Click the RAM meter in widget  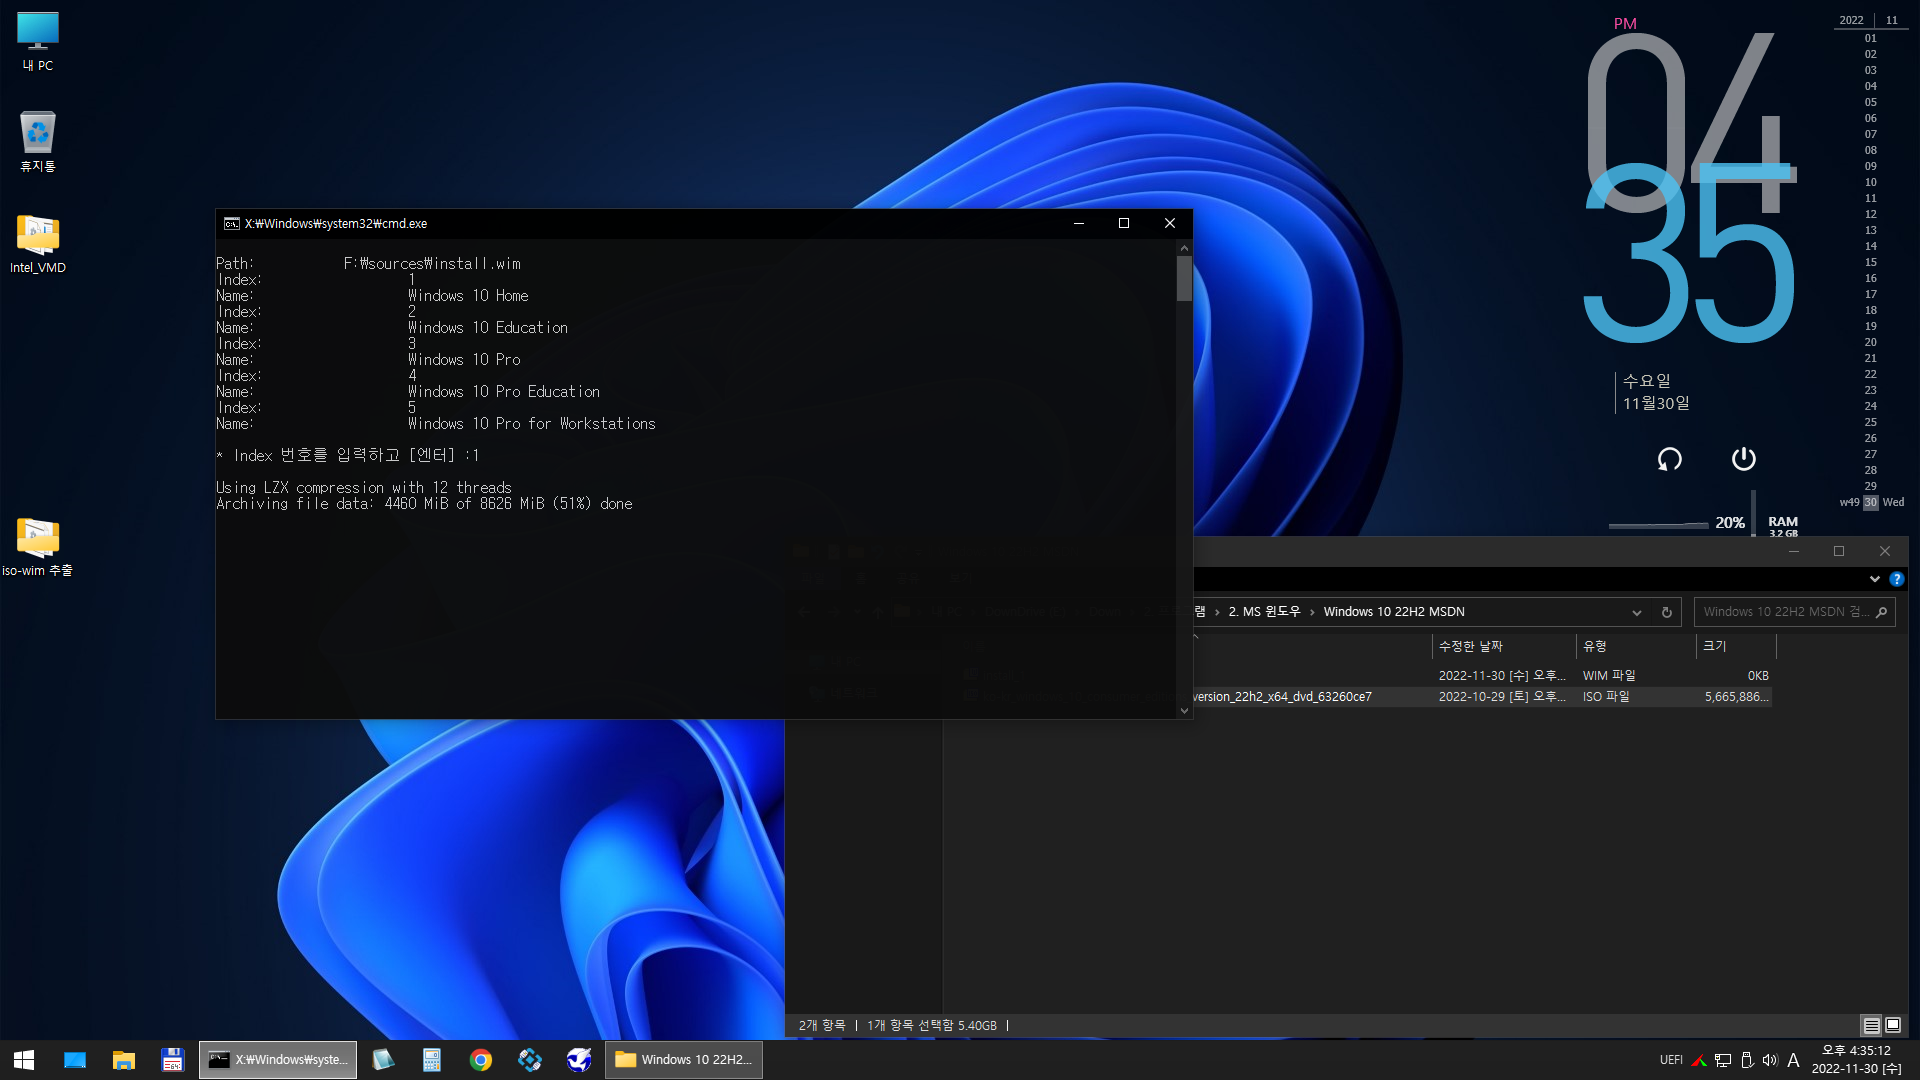tap(1783, 526)
